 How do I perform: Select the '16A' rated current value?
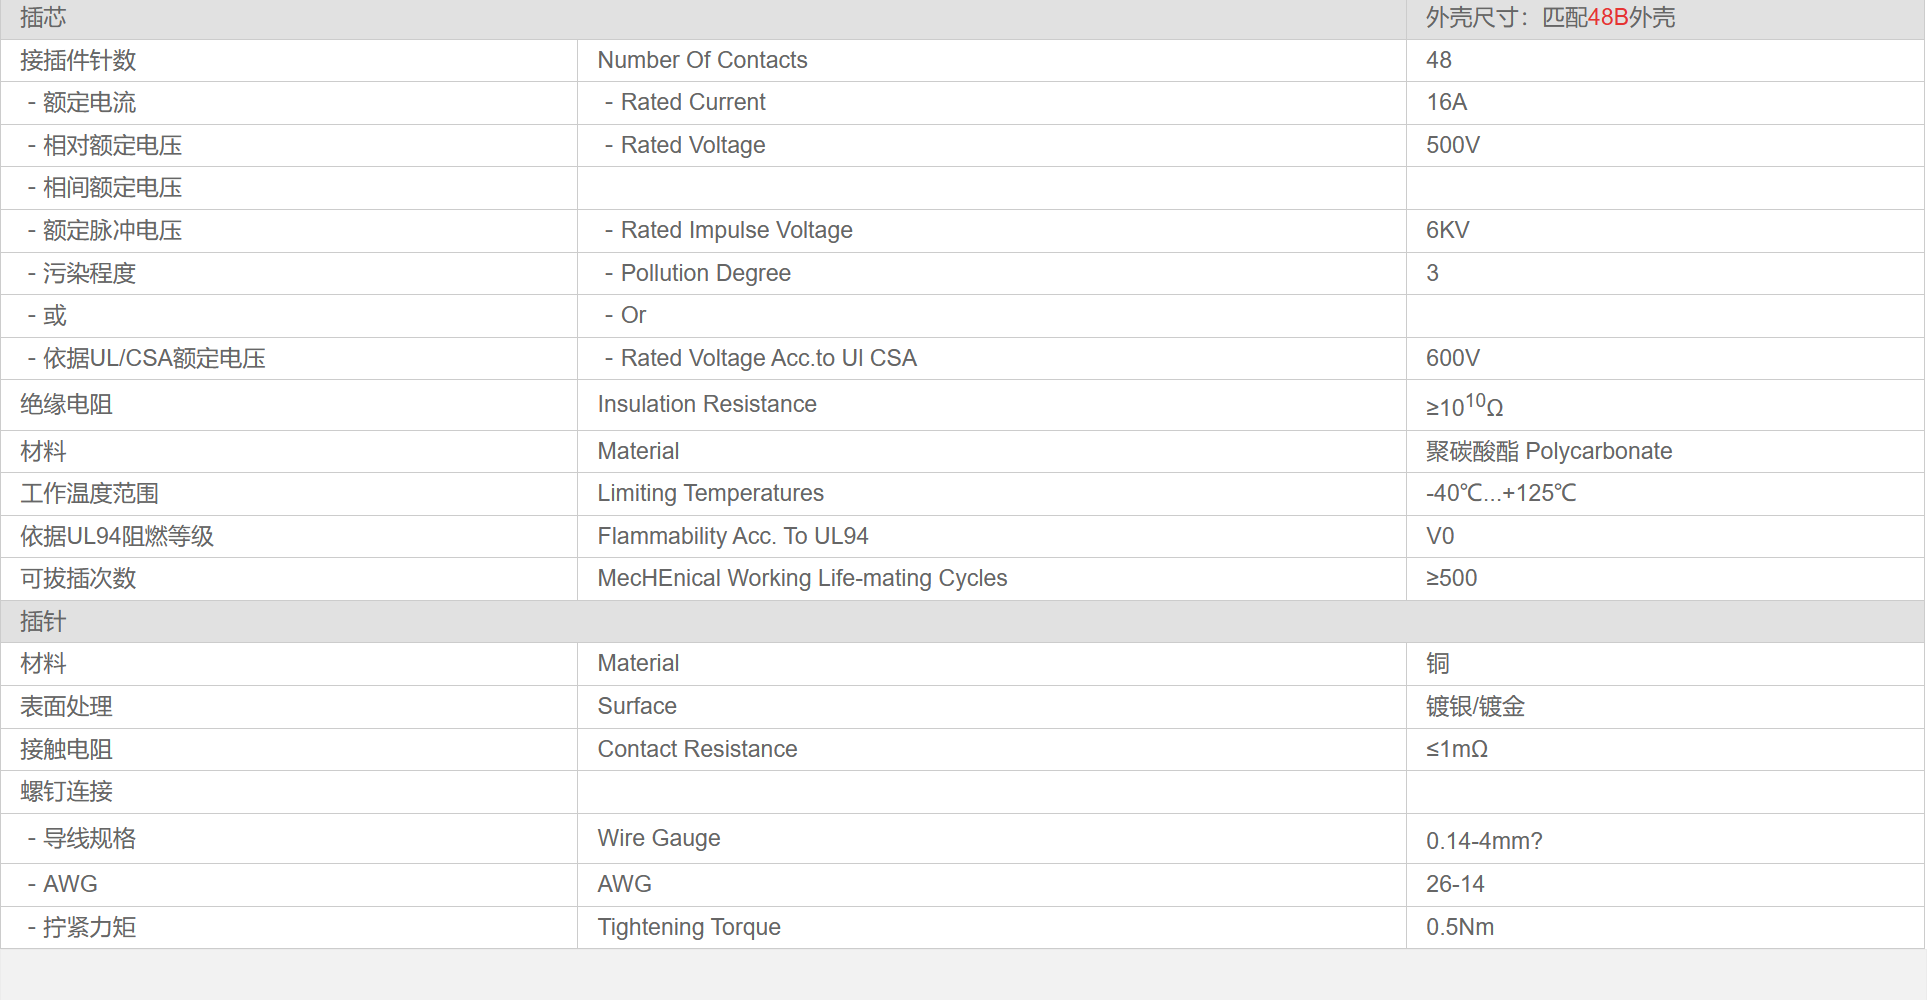[1446, 102]
